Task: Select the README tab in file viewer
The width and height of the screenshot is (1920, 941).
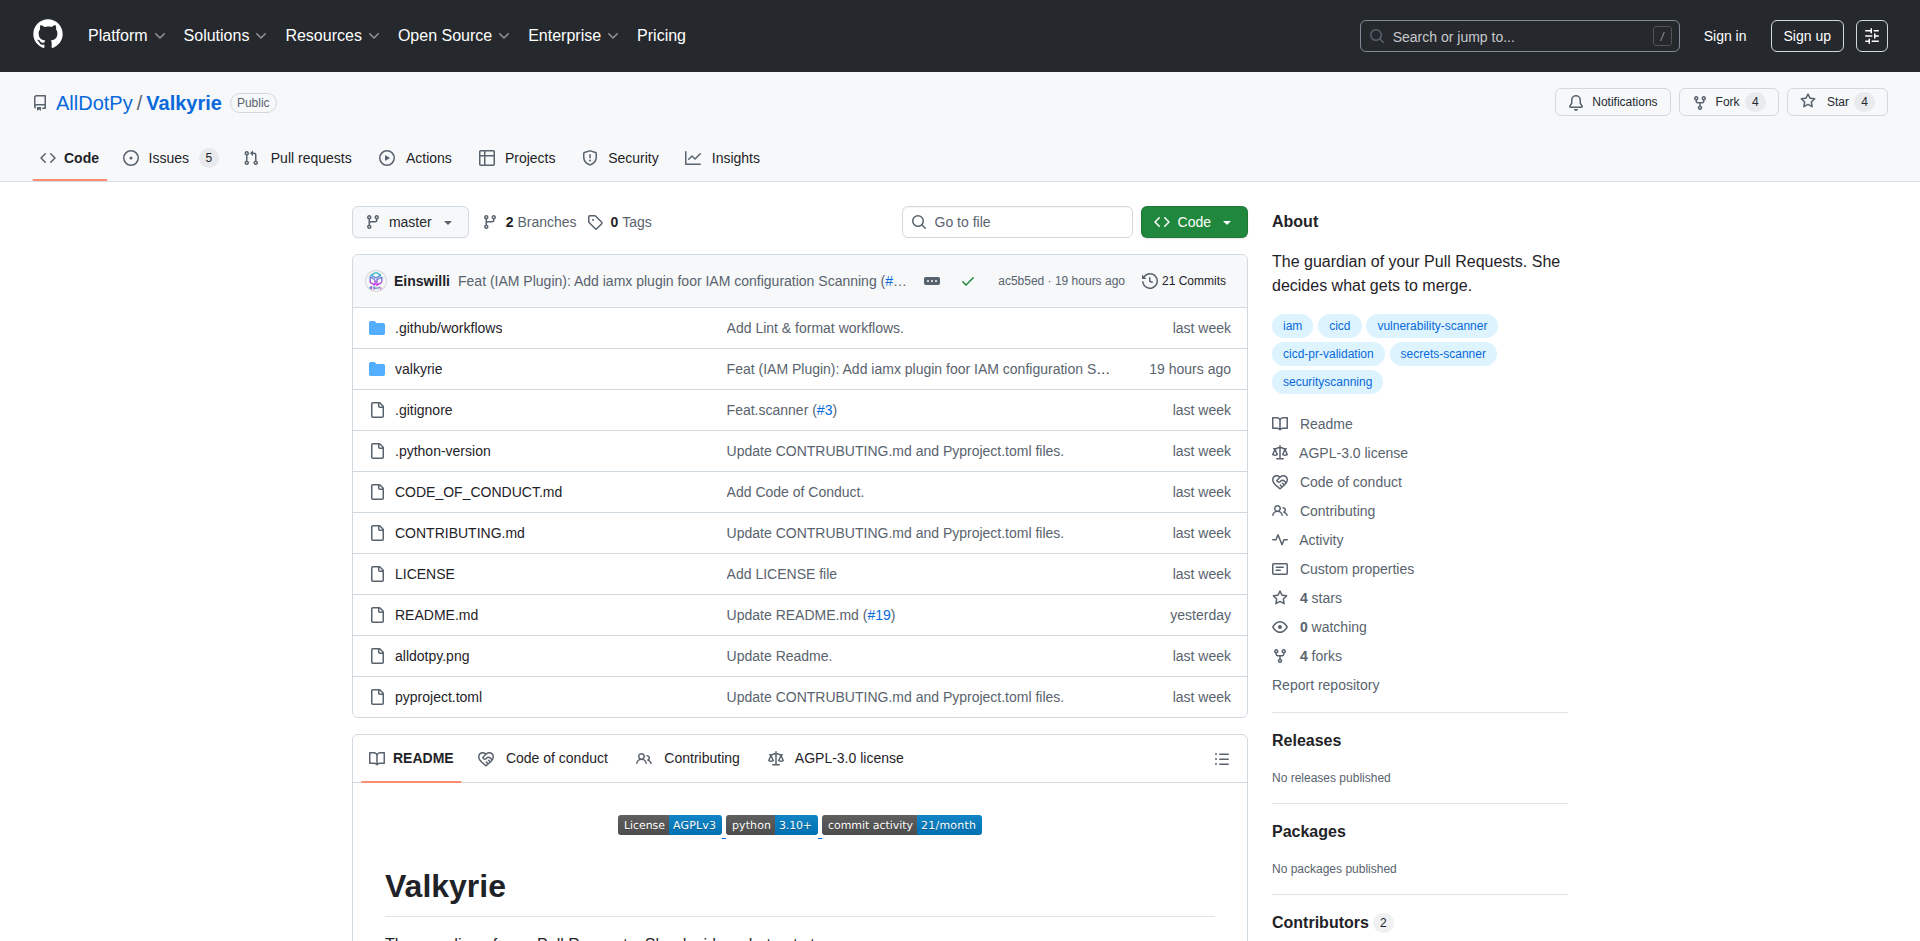Action: point(411,759)
